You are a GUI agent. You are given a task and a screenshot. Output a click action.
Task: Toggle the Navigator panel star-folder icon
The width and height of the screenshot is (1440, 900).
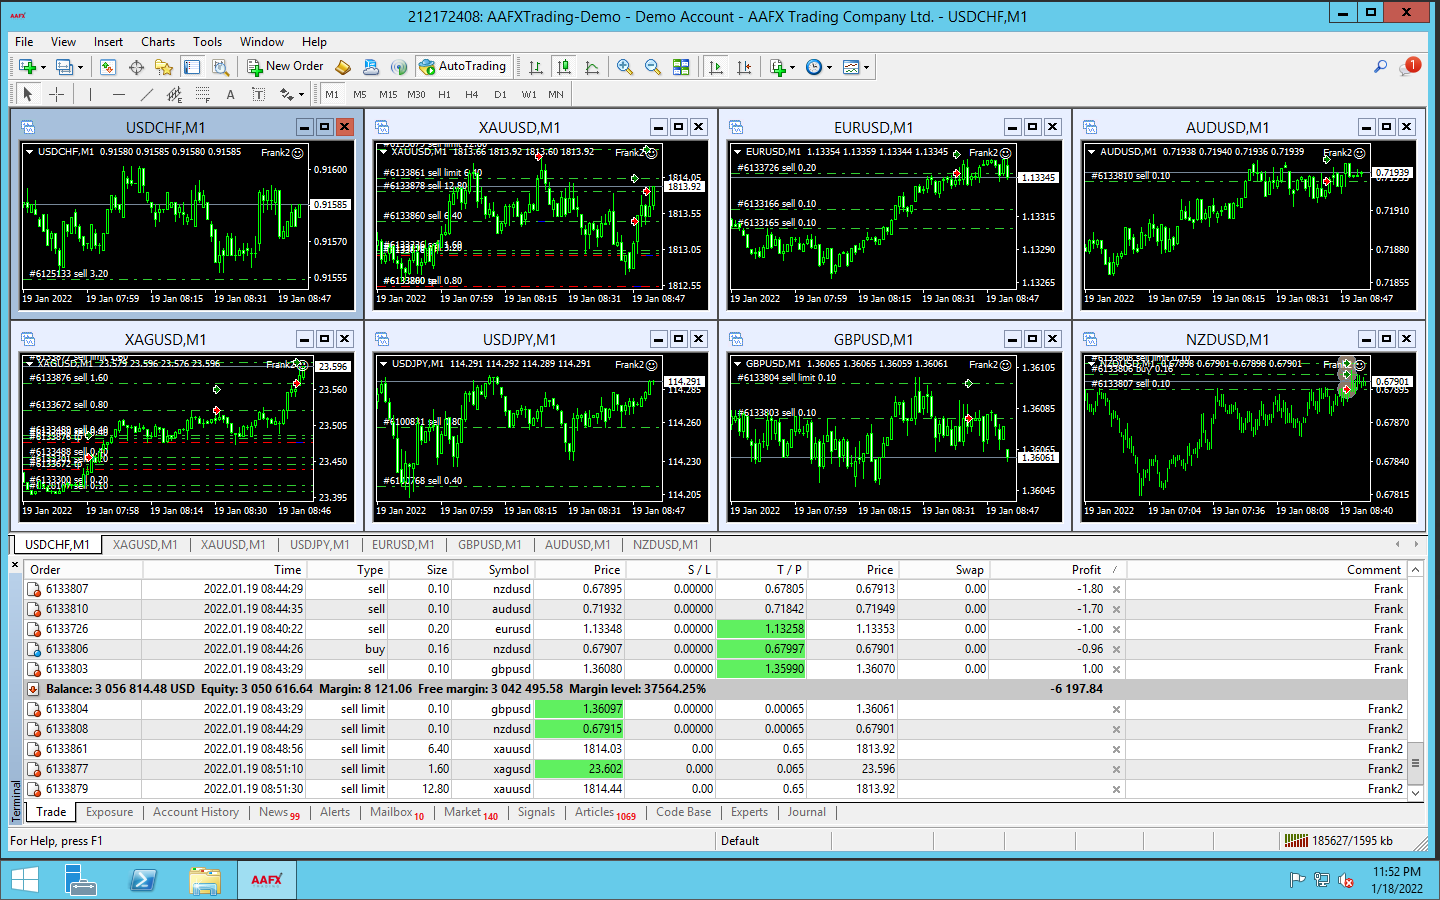tap(164, 67)
